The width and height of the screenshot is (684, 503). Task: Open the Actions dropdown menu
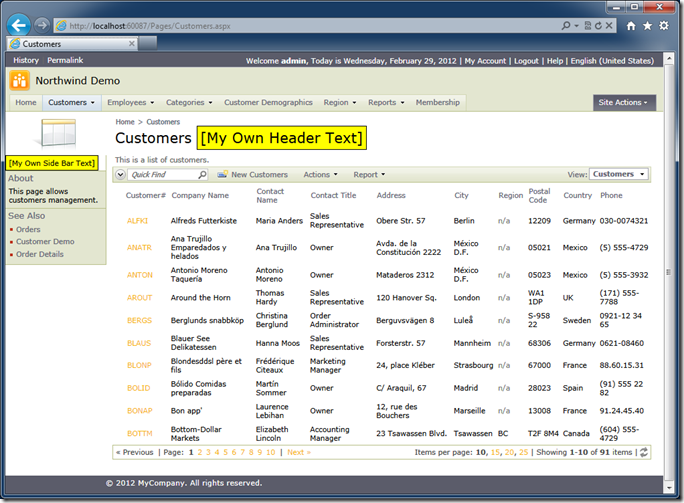point(321,175)
